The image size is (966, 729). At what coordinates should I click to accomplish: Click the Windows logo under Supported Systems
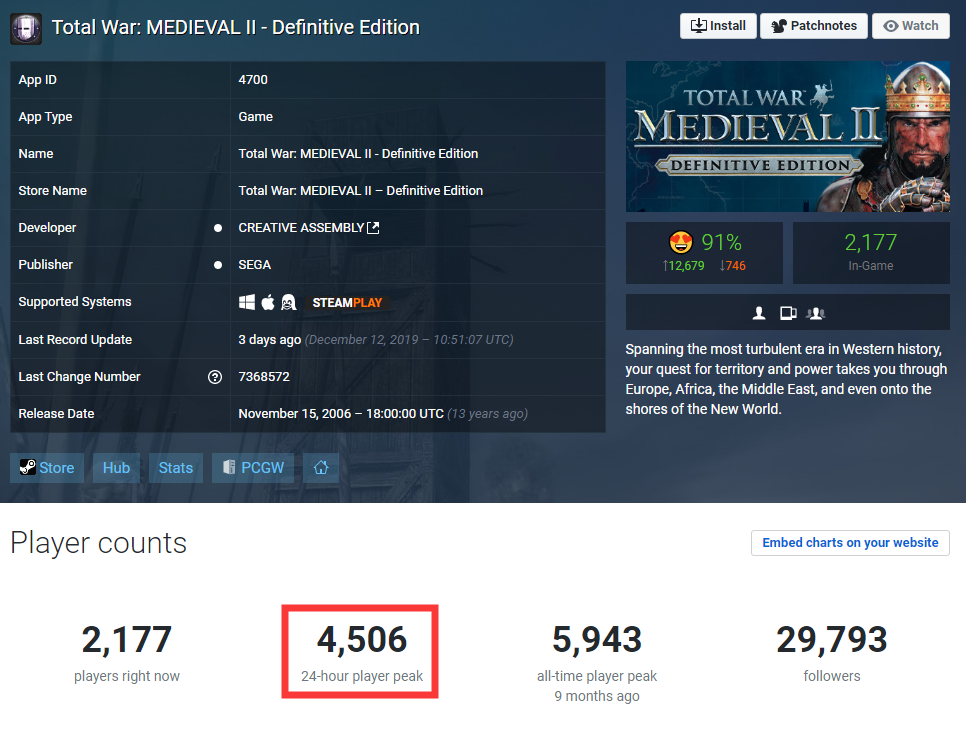pos(247,302)
